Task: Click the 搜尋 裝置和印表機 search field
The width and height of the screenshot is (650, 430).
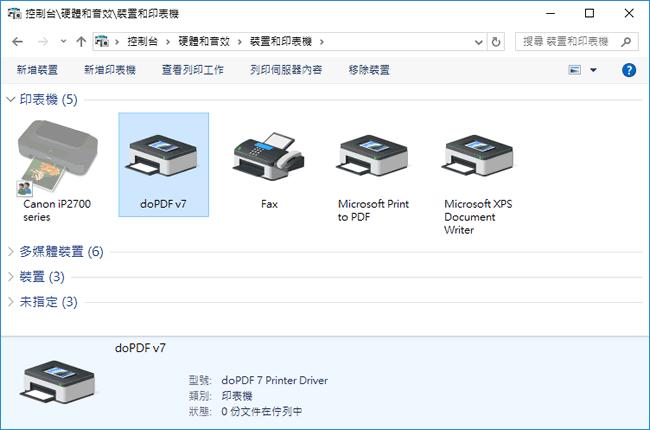Action: tap(568, 42)
